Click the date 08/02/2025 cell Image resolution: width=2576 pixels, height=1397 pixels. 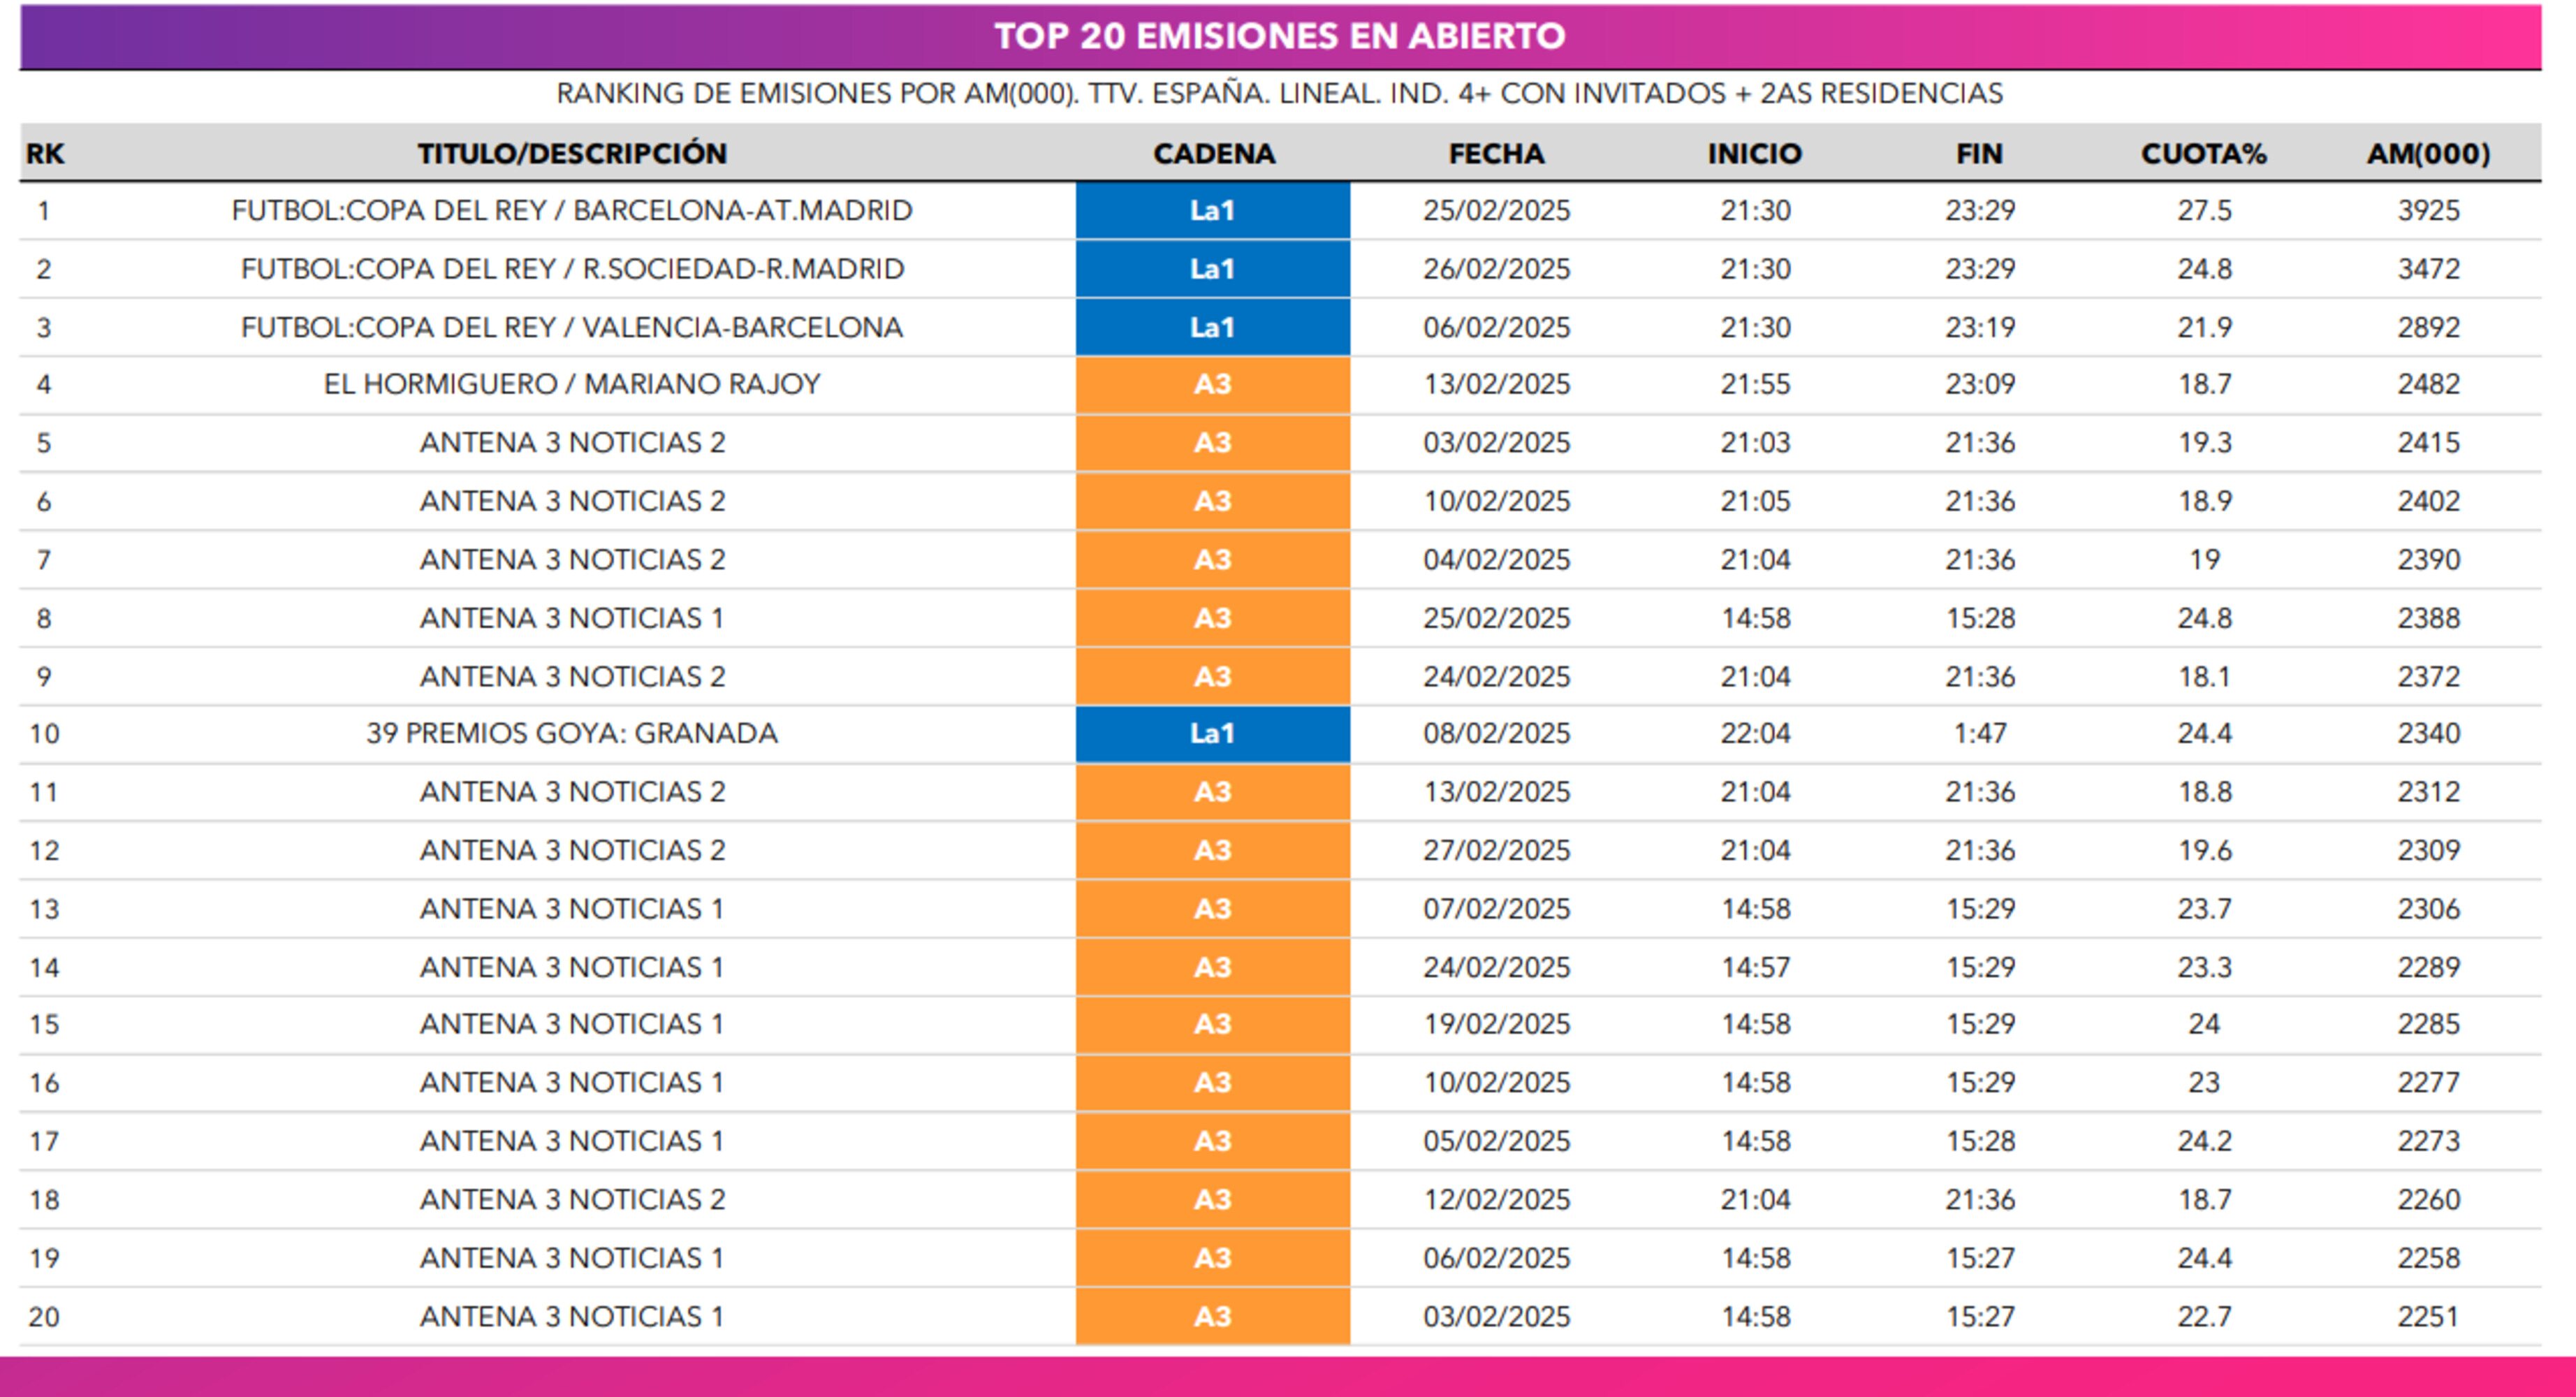[1496, 734]
